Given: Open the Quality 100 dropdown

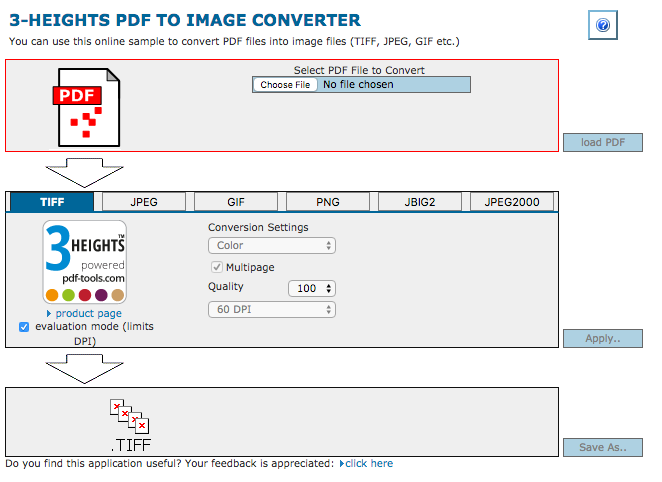Looking at the screenshot, I should click(312, 289).
